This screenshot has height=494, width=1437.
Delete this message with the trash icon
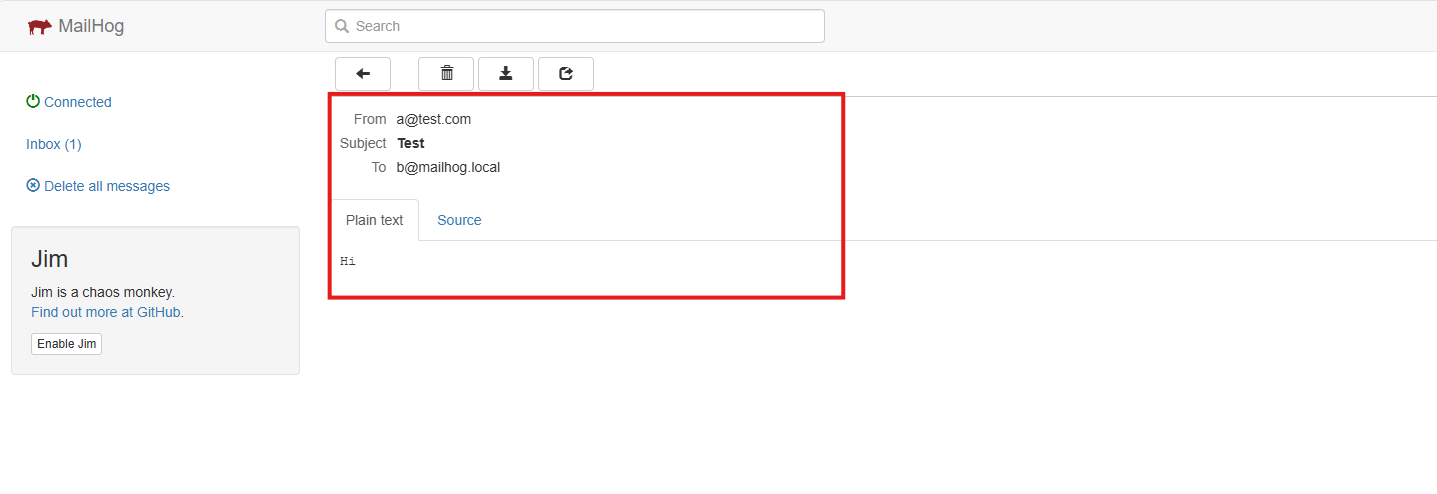pos(446,73)
